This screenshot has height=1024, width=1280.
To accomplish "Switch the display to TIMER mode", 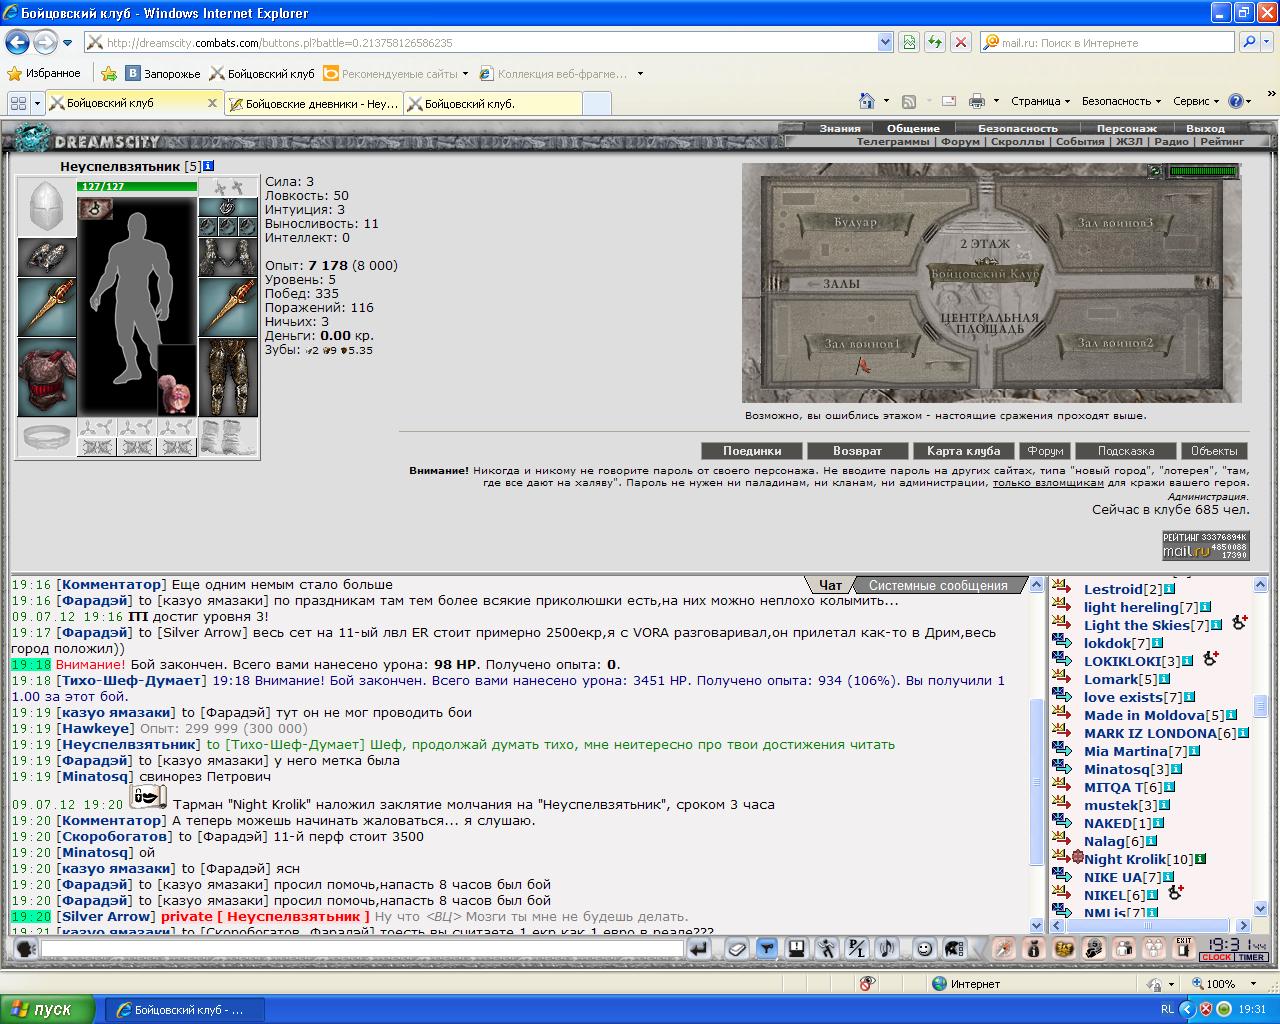I will 1252,957.
